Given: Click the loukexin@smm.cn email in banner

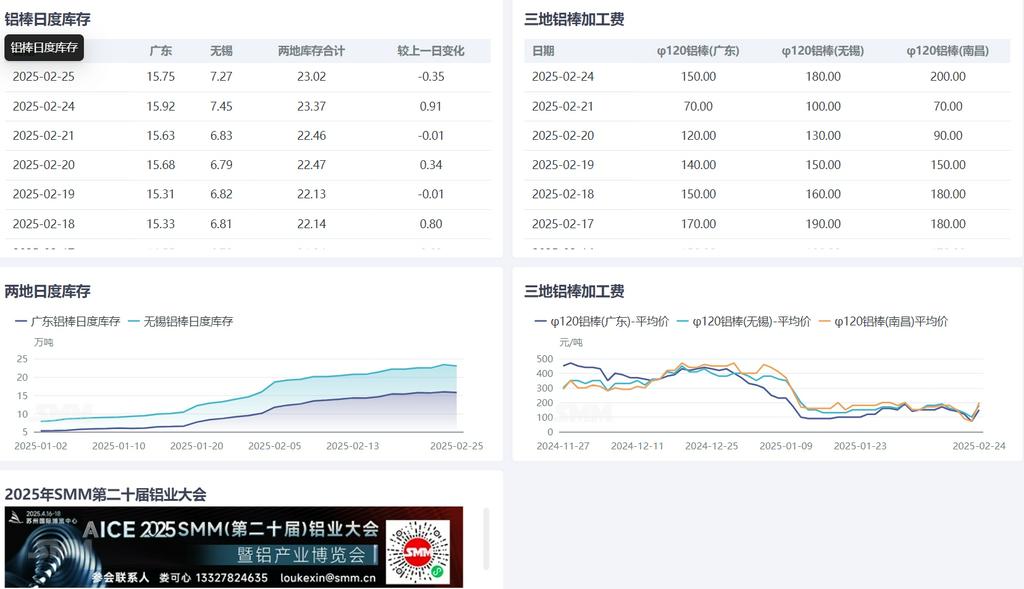Looking at the screenshot, I should coord(328,577).
